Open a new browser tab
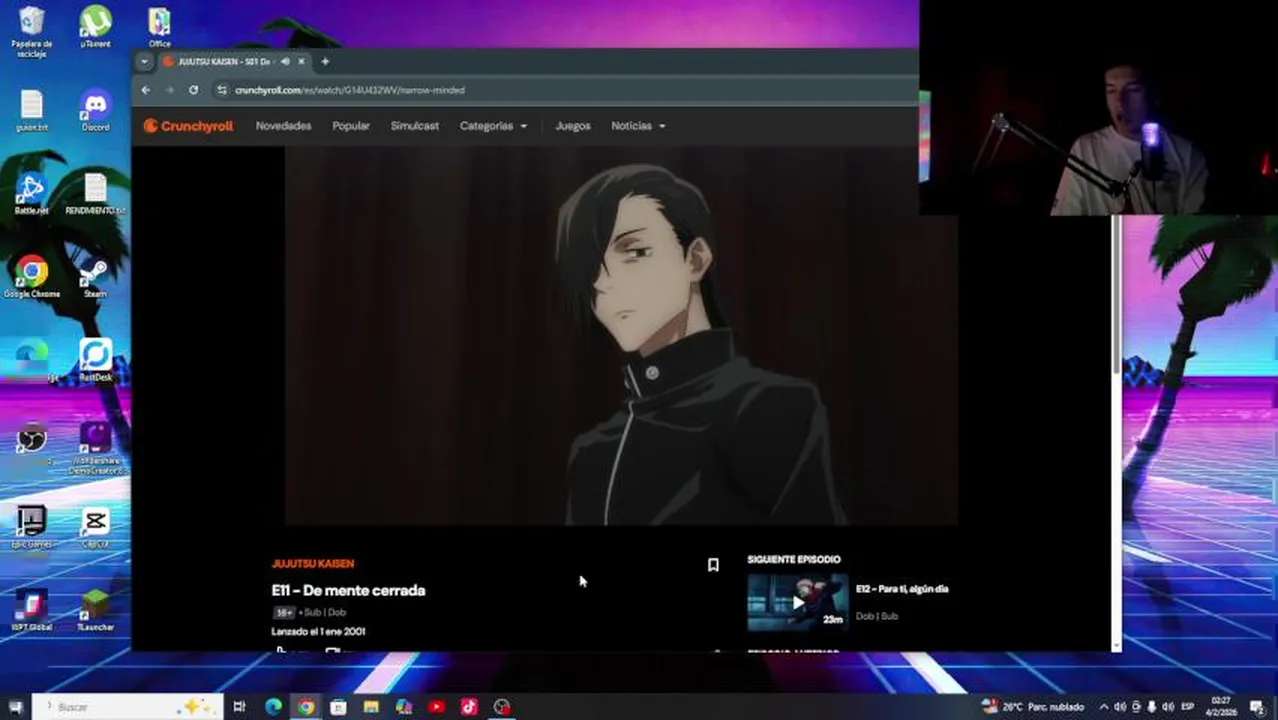 [325, 61]
